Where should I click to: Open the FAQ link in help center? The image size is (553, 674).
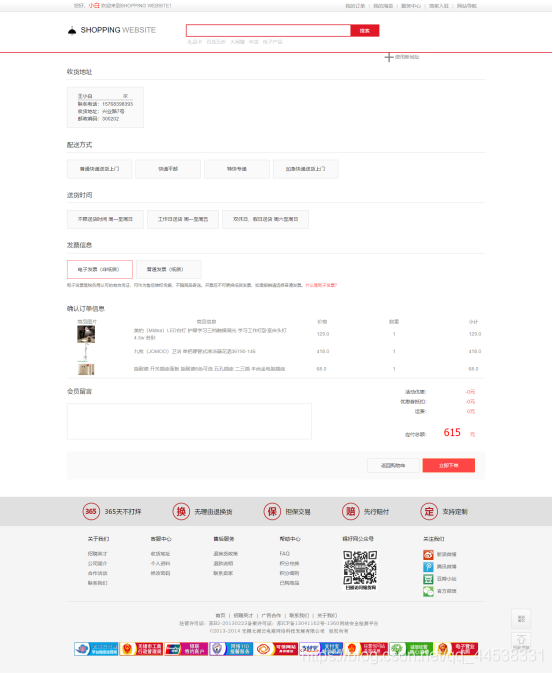284,554
